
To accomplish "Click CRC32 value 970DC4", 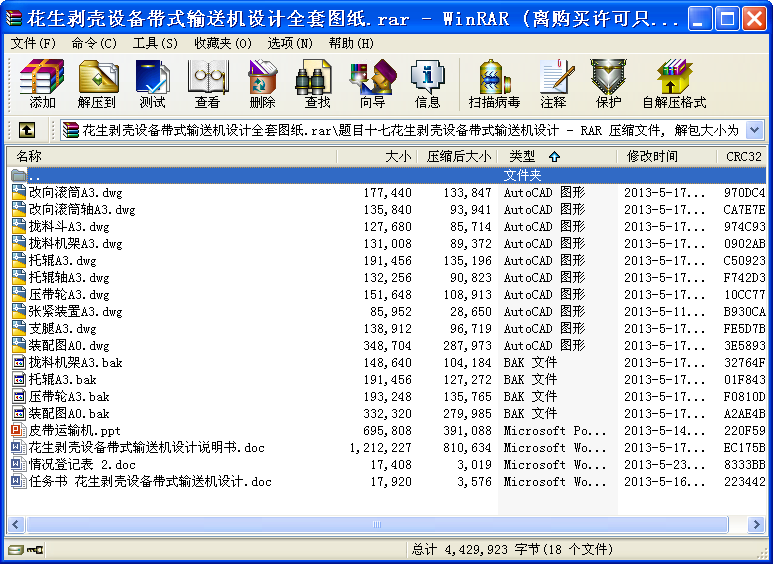I will coord(744,192).
